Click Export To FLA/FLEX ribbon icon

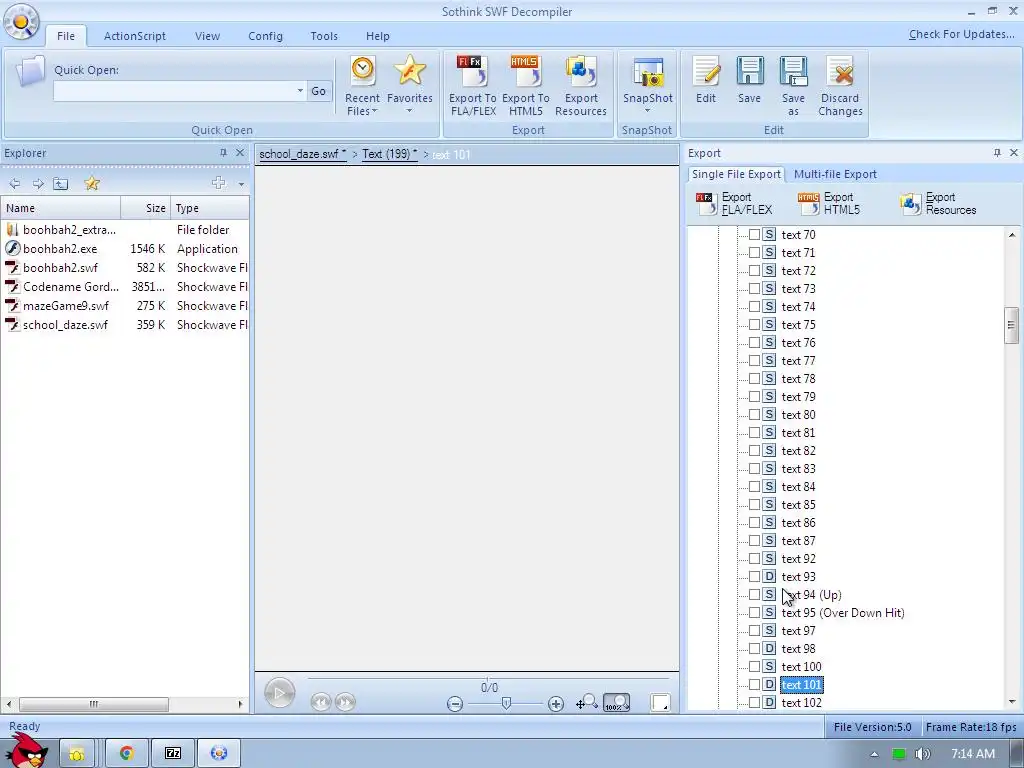click(x=472, y=86)
